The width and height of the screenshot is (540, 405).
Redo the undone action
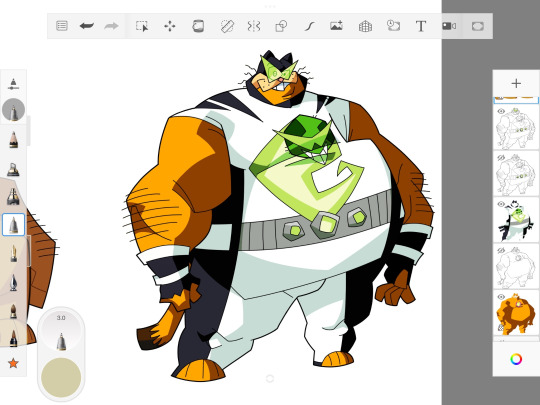[111, 26]
